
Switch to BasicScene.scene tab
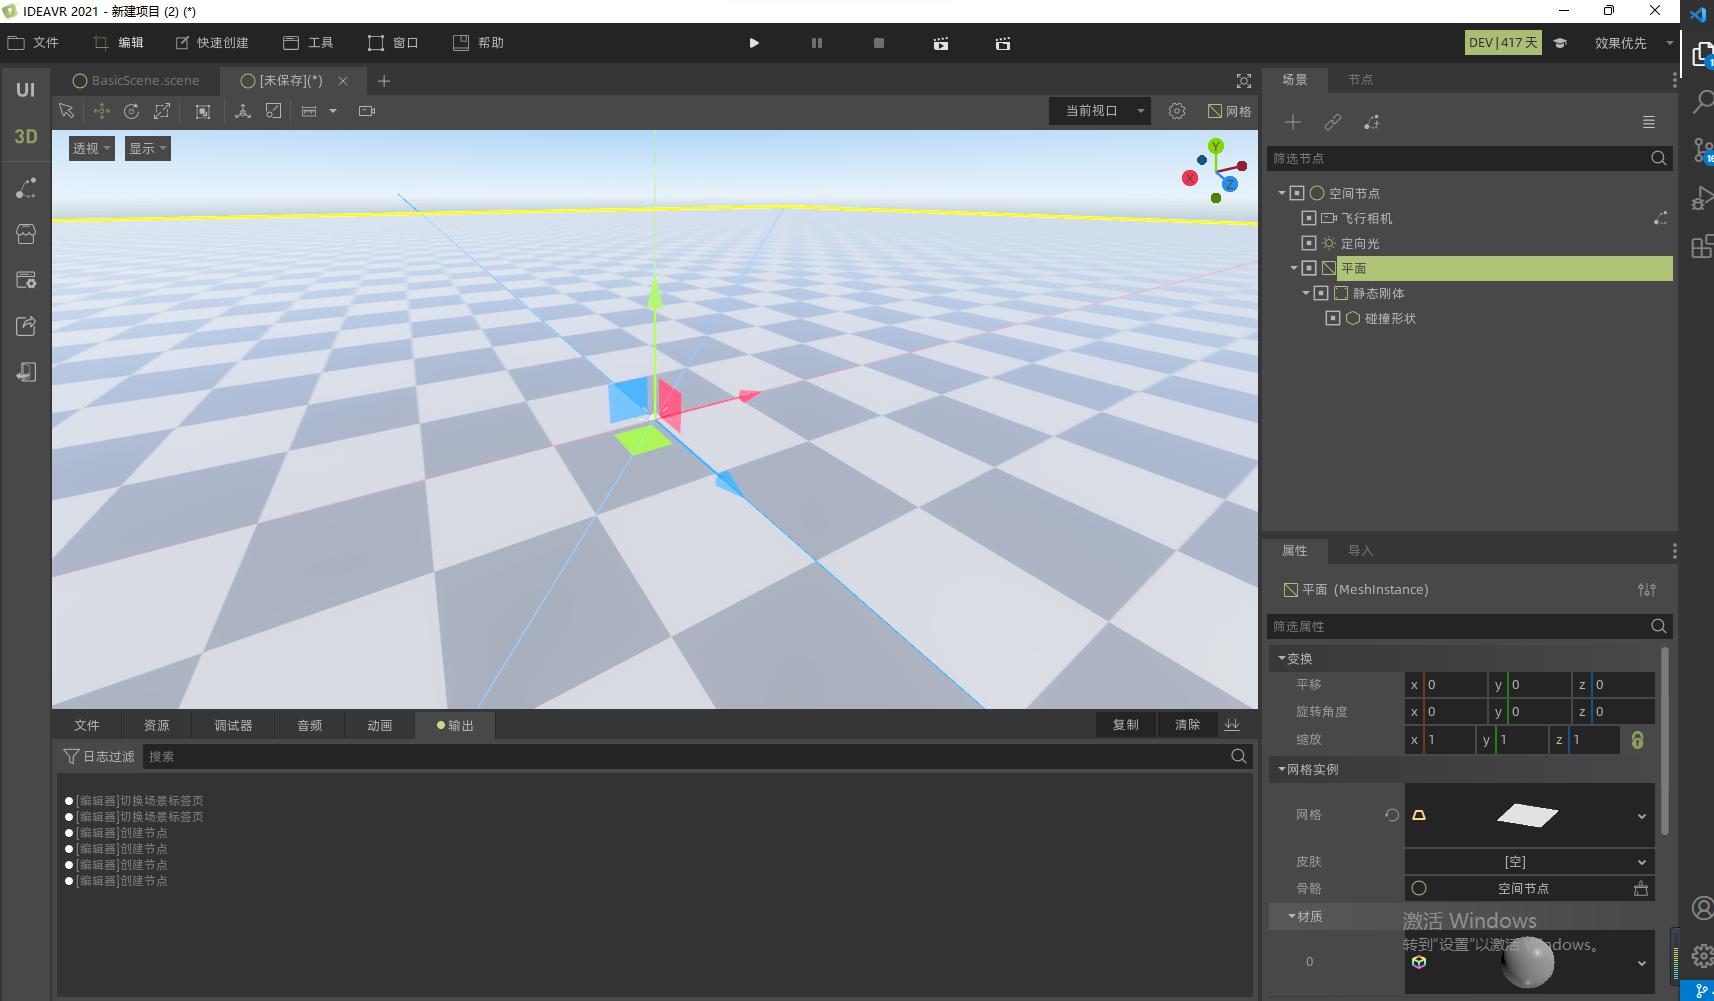(x=137, y=81)
